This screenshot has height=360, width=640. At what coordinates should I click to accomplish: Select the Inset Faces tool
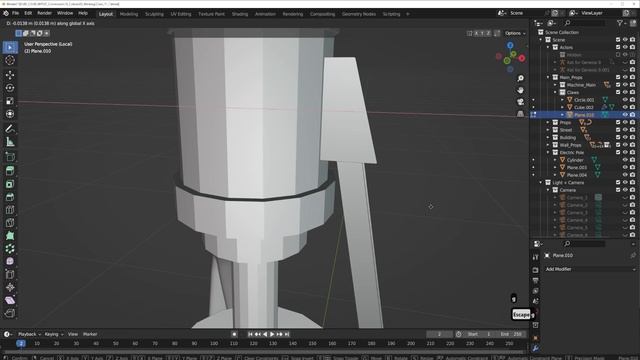[x=10, y=184]
